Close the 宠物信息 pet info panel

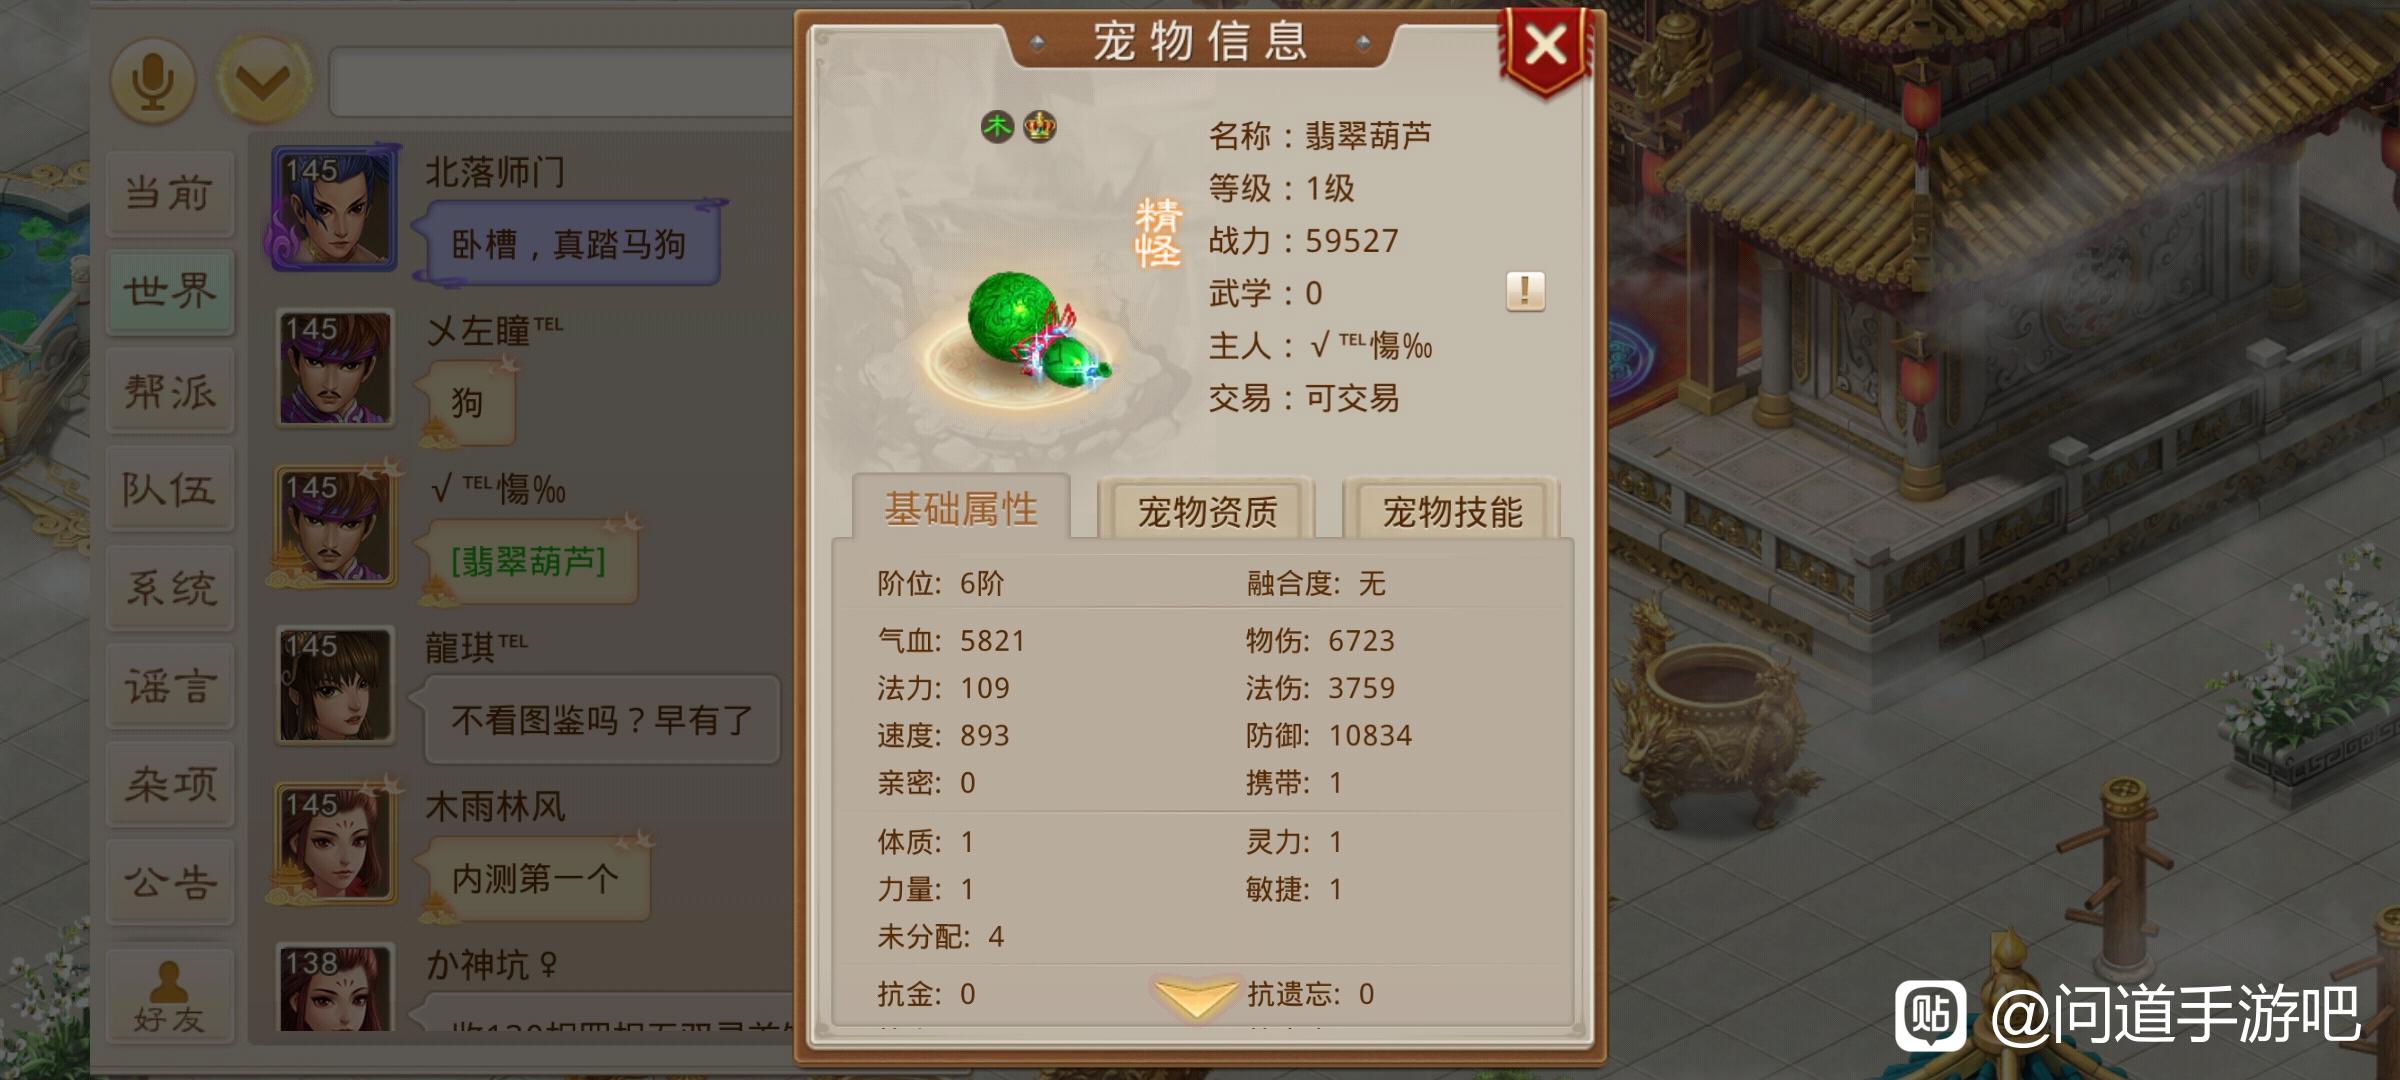pos(1545,48)
